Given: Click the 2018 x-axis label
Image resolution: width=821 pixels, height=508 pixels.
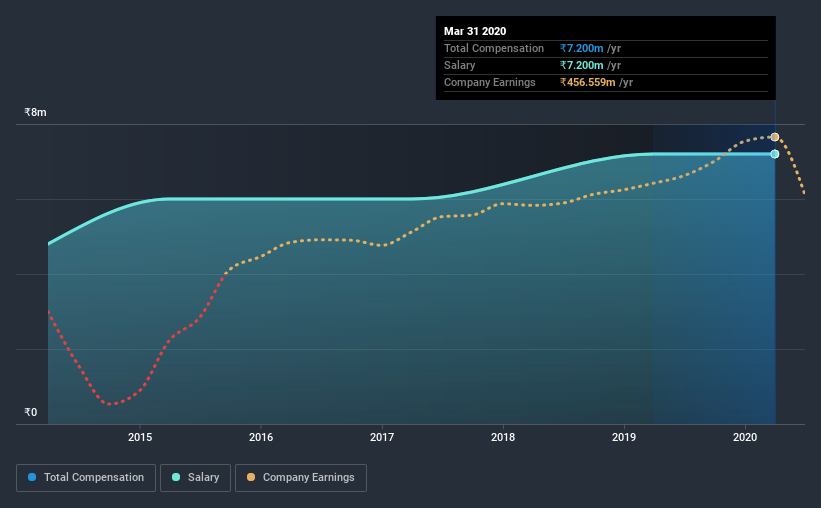Looking at the screenshot, I should pyautogui.click(x=503, y=437).
